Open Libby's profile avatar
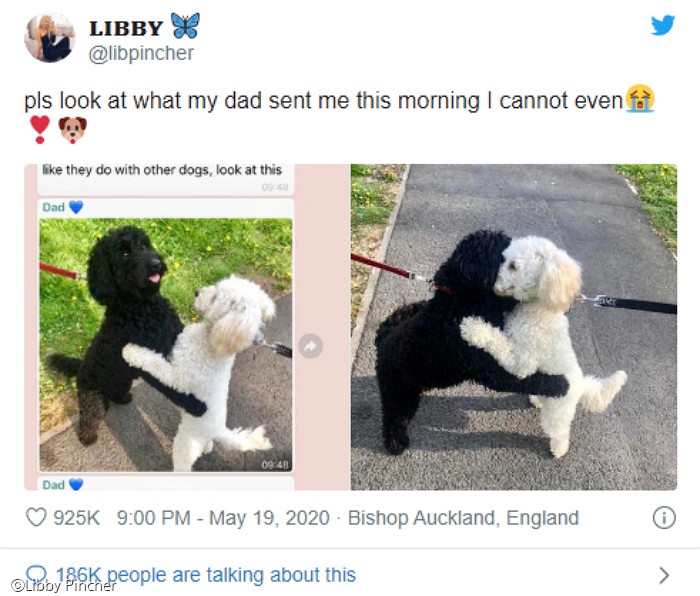The height and width of the screenshot is (596, 700). (50, 38)
